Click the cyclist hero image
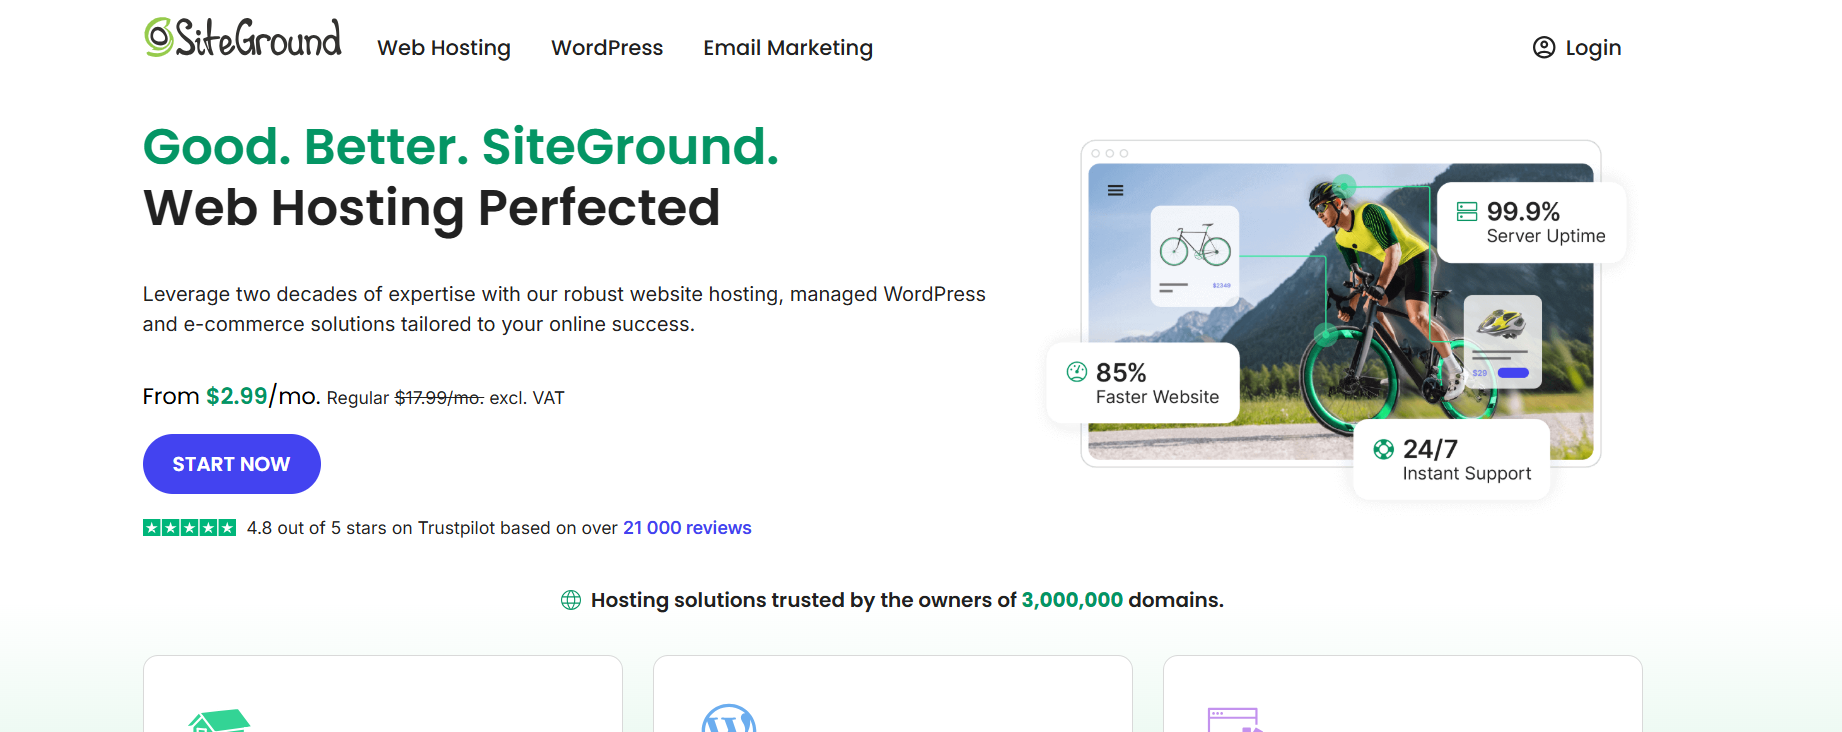The height and width of the screenshot is (732, 1842). (x=1340, y=311)
